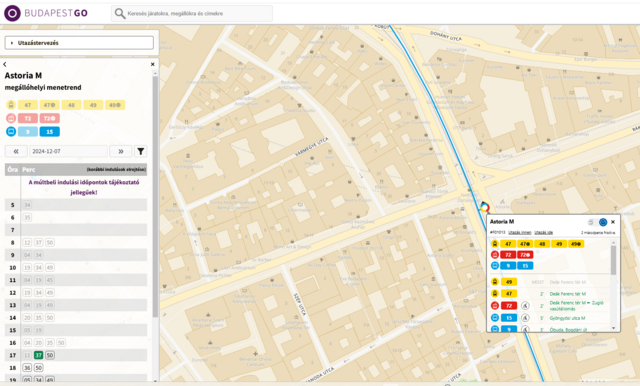The width and height of the screenshot is (640, 386).
Task: Expand the Utazástervezés trip planner panel
Action: [79, 42]
